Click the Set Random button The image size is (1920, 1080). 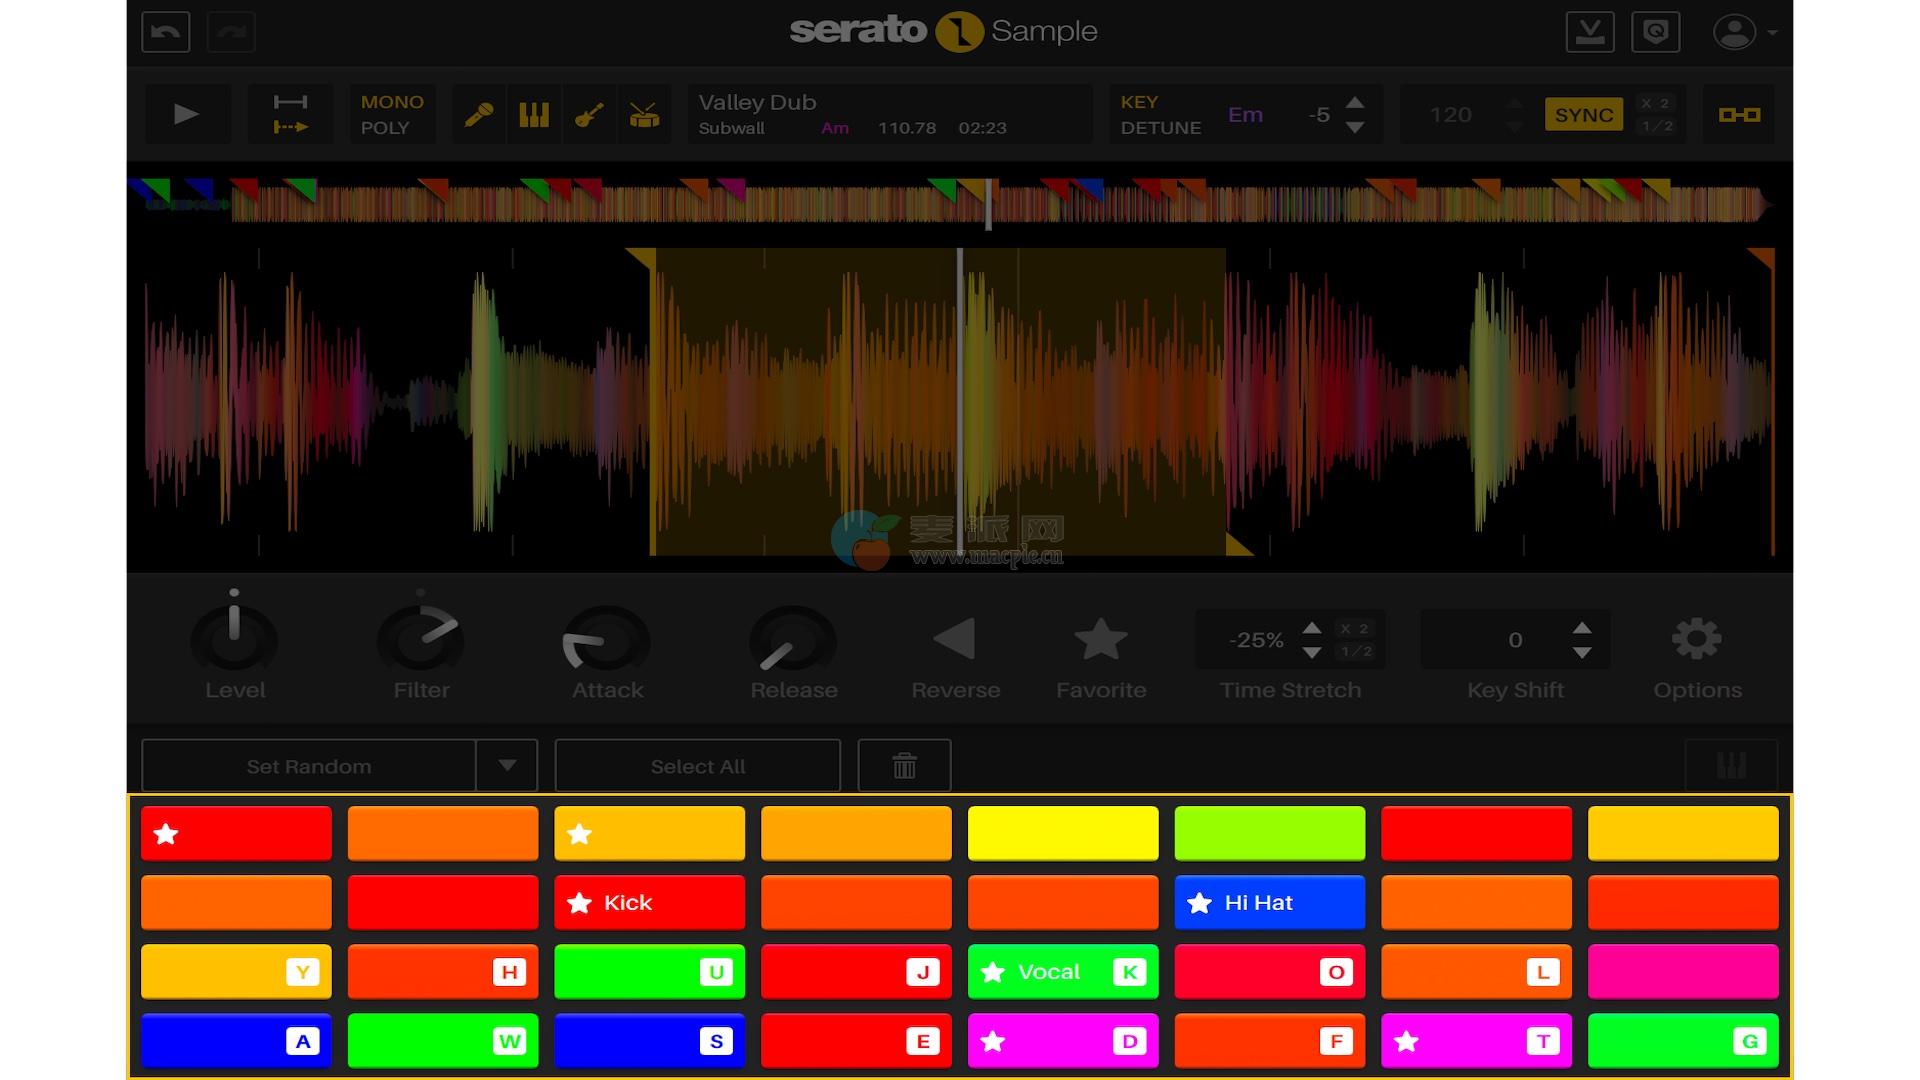[x=309, y=766]
